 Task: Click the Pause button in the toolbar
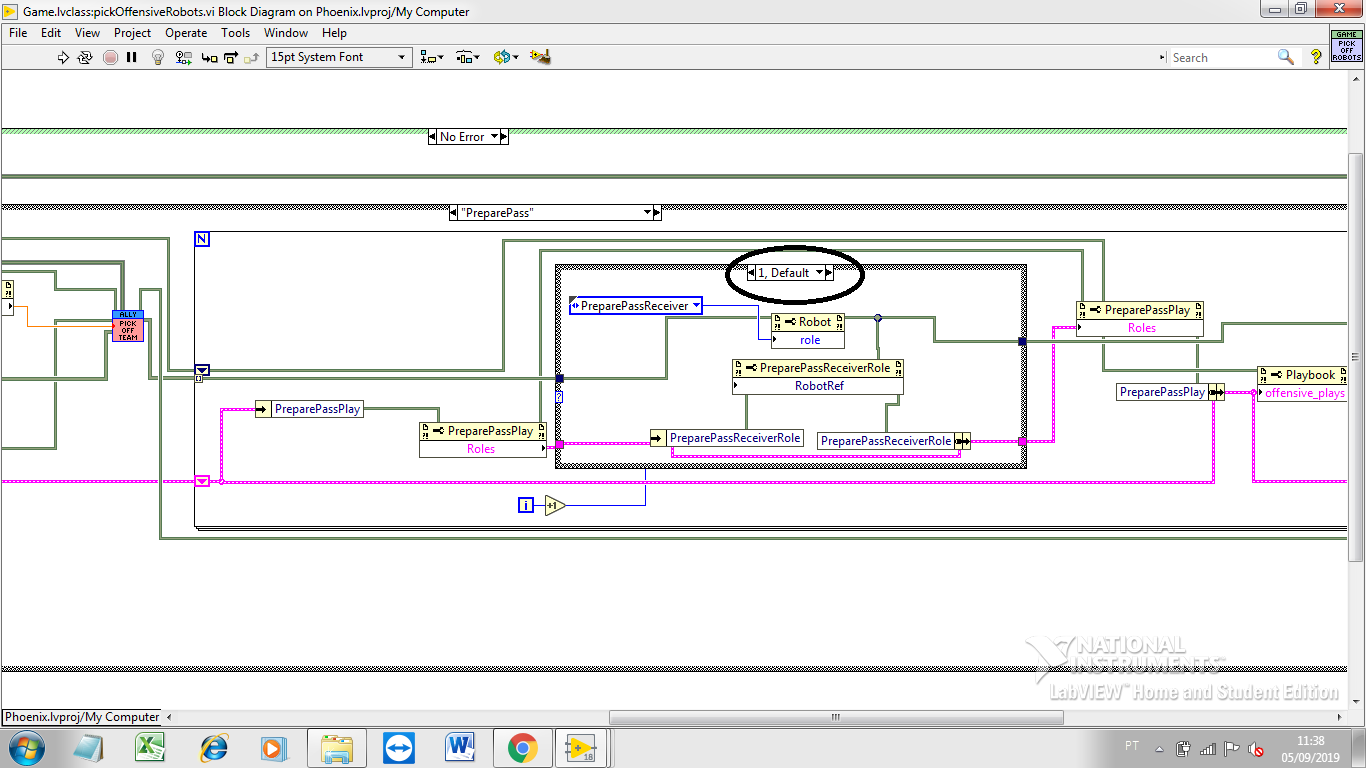[131, 57]
